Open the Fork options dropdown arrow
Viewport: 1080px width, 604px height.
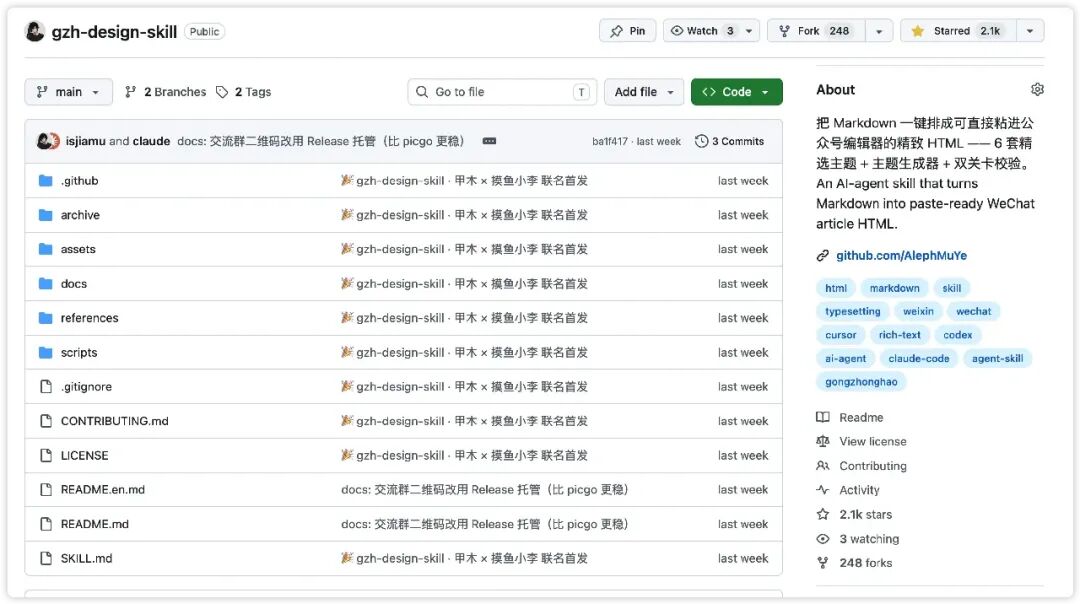click(879, 31)
